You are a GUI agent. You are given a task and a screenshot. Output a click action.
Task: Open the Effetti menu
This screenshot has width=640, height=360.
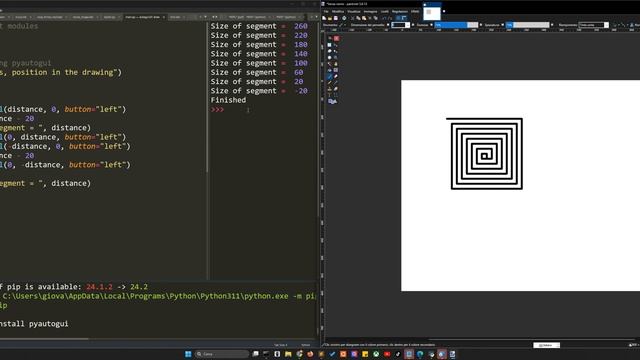(x=415, y=11)
